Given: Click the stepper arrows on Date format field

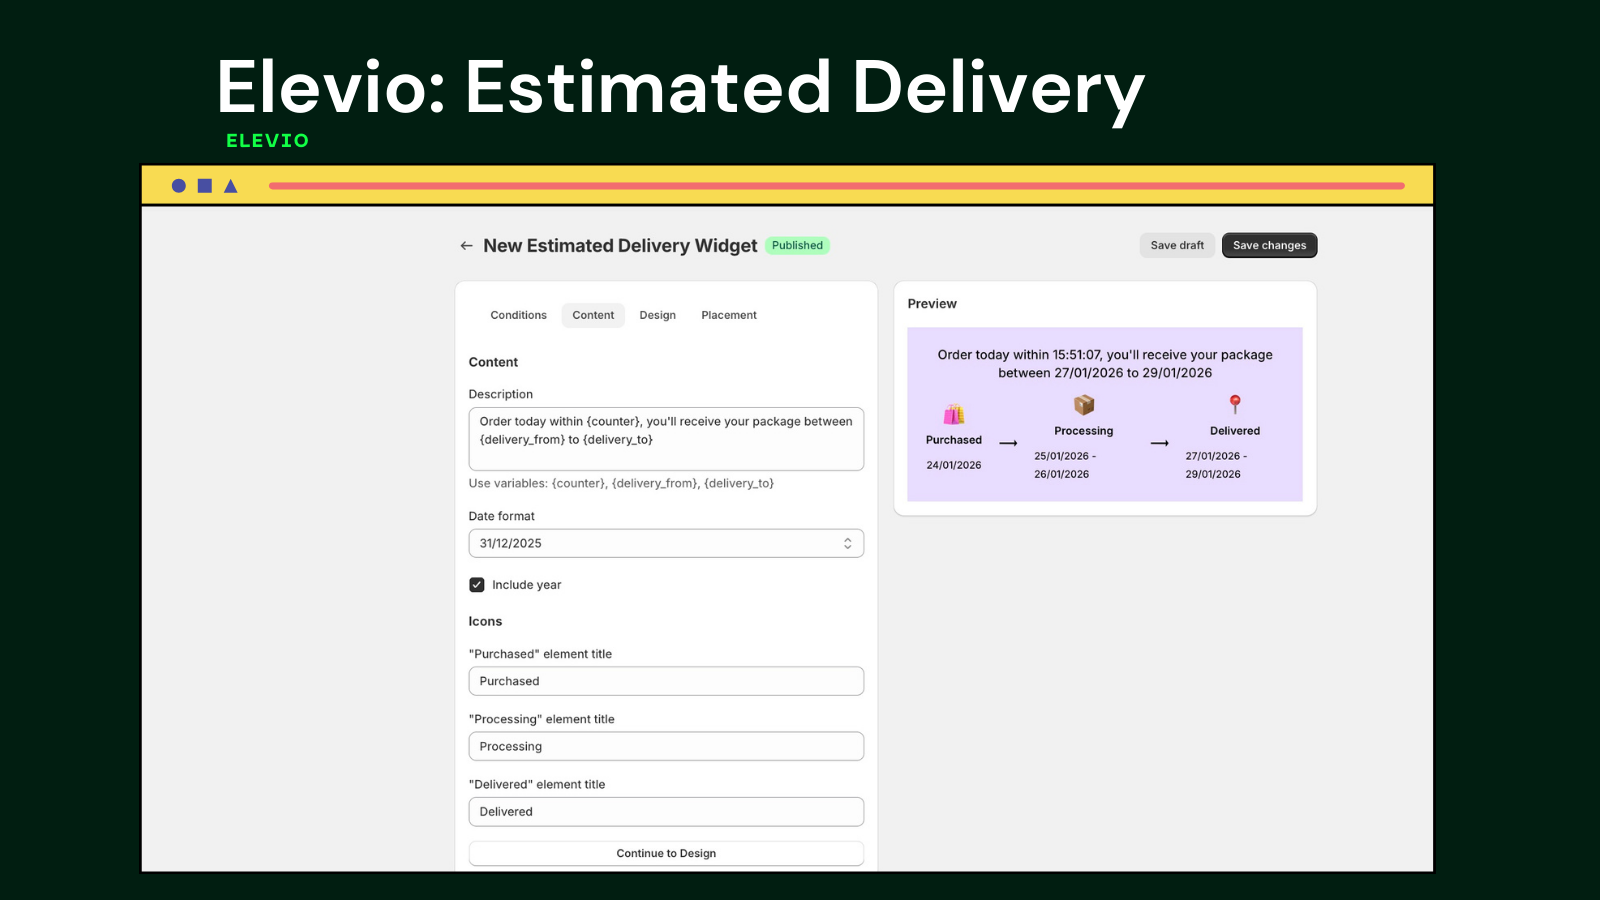Looking at the screenshot, I should point(848,543).
